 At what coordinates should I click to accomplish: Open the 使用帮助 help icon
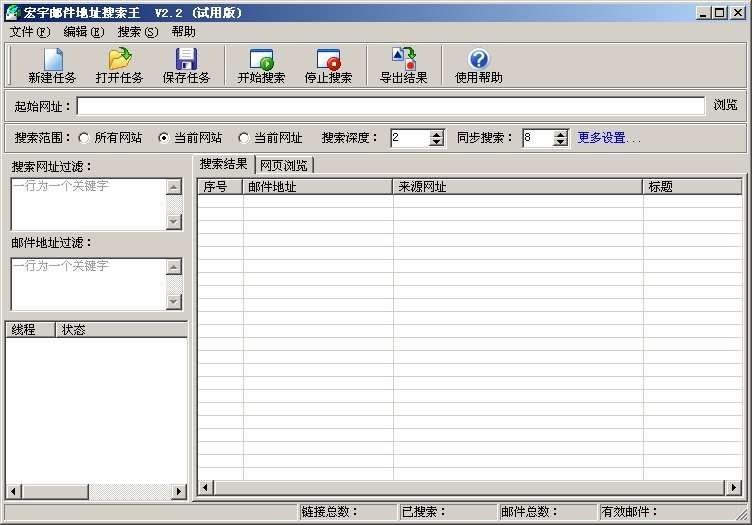tap(479, 59)
